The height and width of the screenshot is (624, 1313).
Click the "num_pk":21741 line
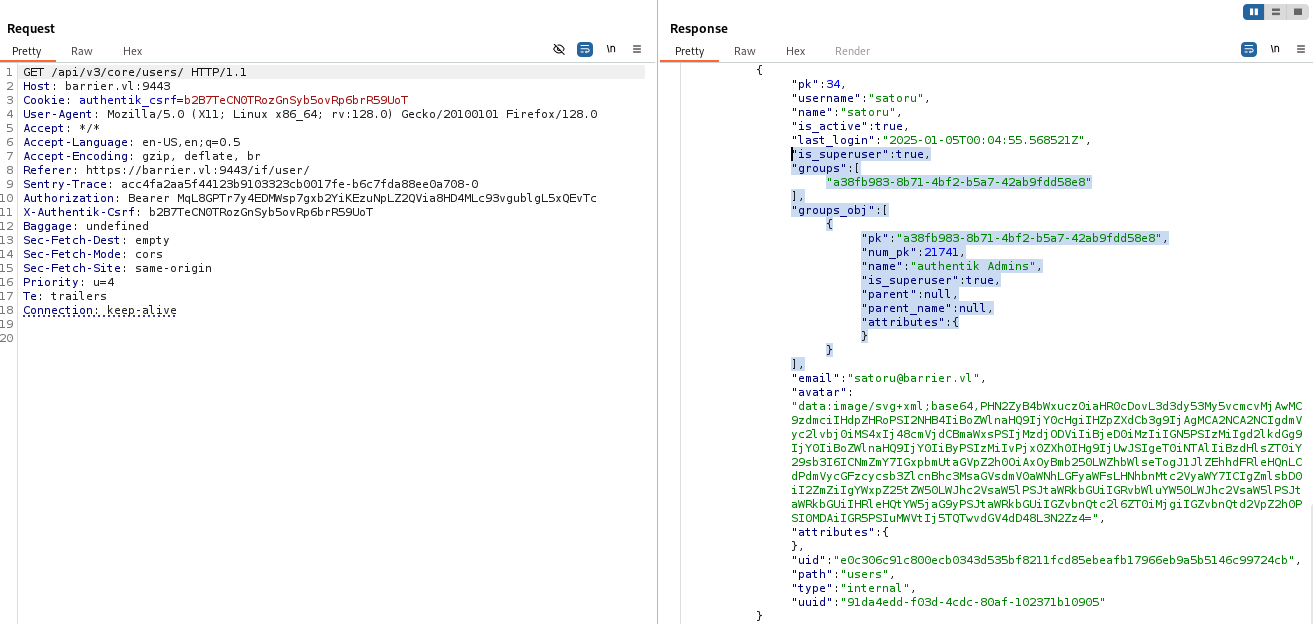914,252
